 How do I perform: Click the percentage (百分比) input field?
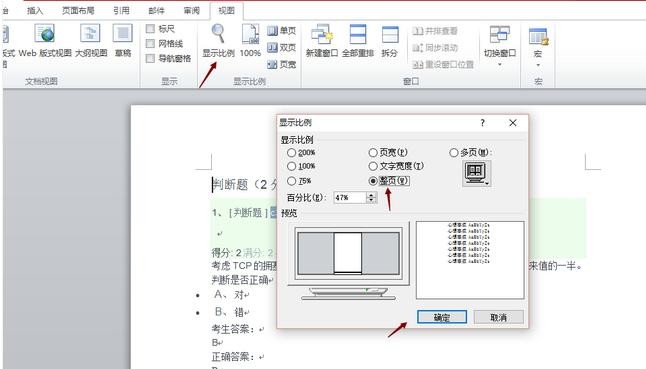coord(349,198)
